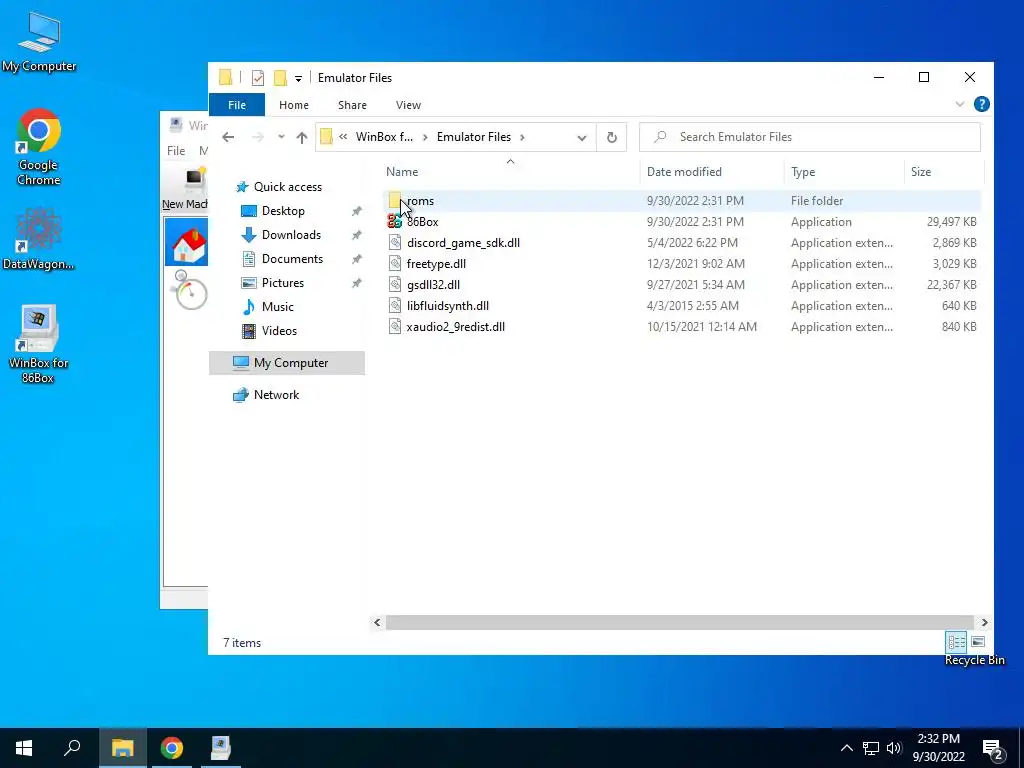Go back with the back arrow
Screen dimensions: 1024x768
click(228, 137)
